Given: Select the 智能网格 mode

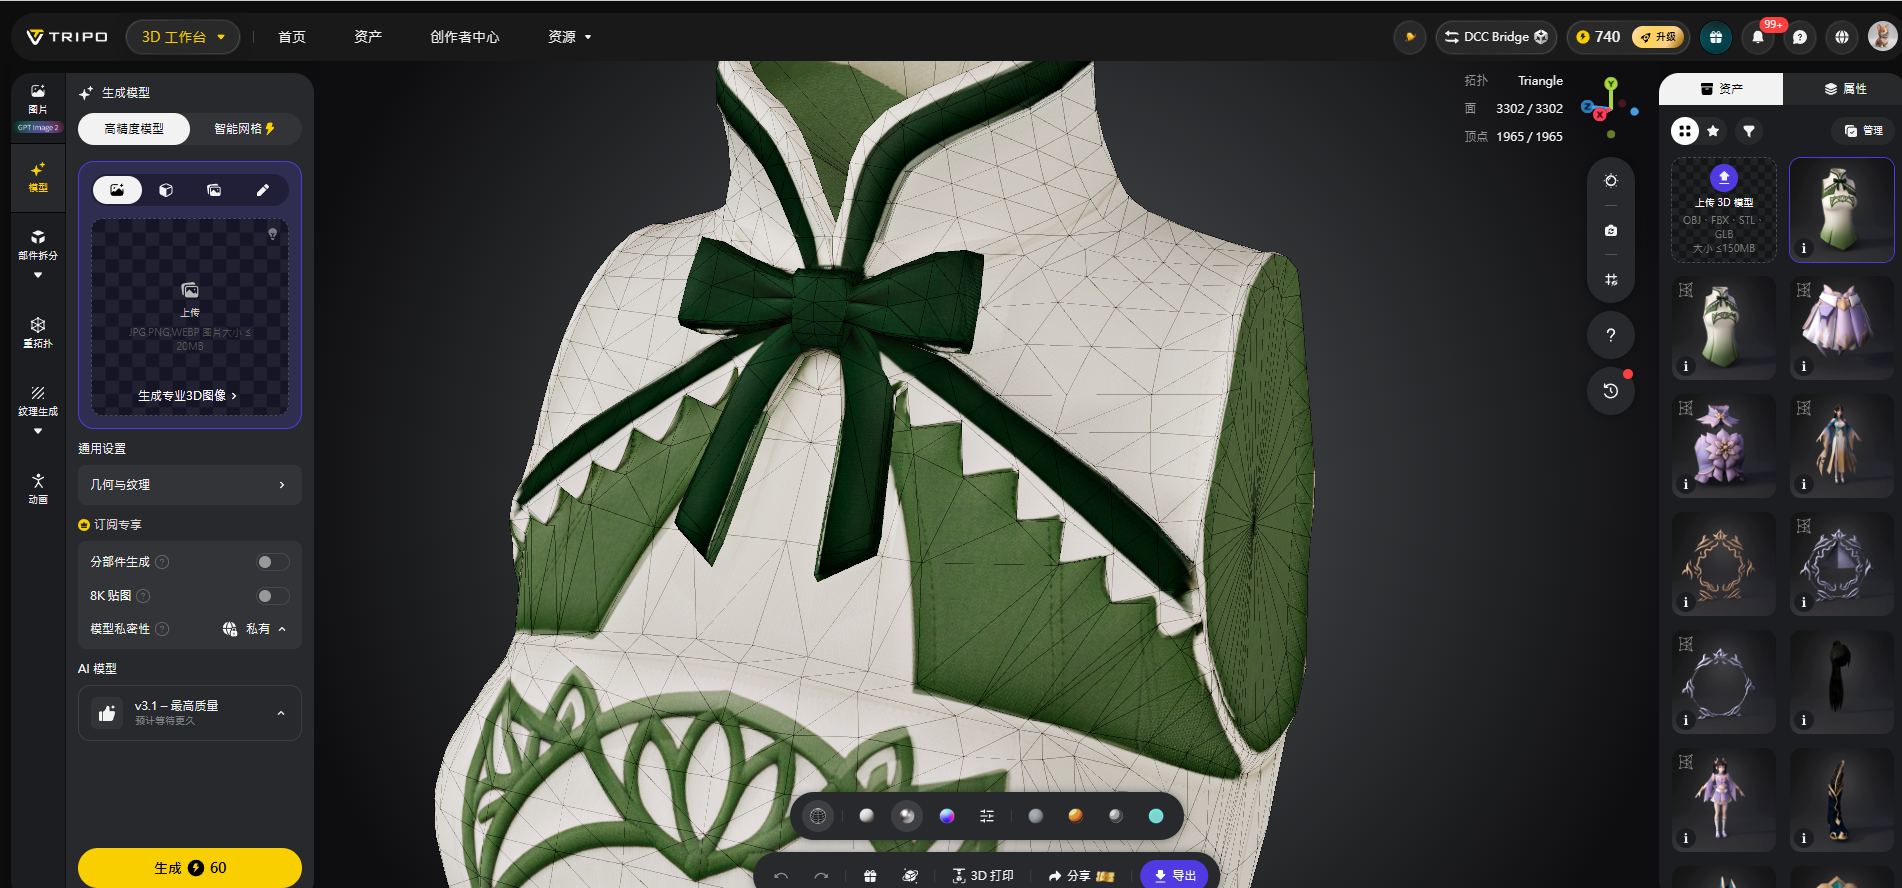Looking at the screenshot, I should 244,129.
